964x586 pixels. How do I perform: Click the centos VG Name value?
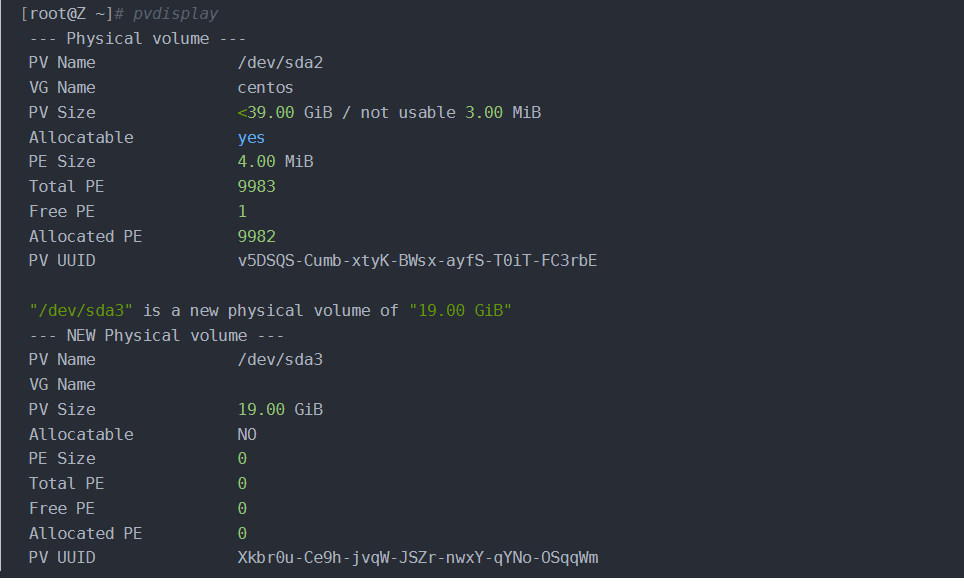tap(265, 88)
